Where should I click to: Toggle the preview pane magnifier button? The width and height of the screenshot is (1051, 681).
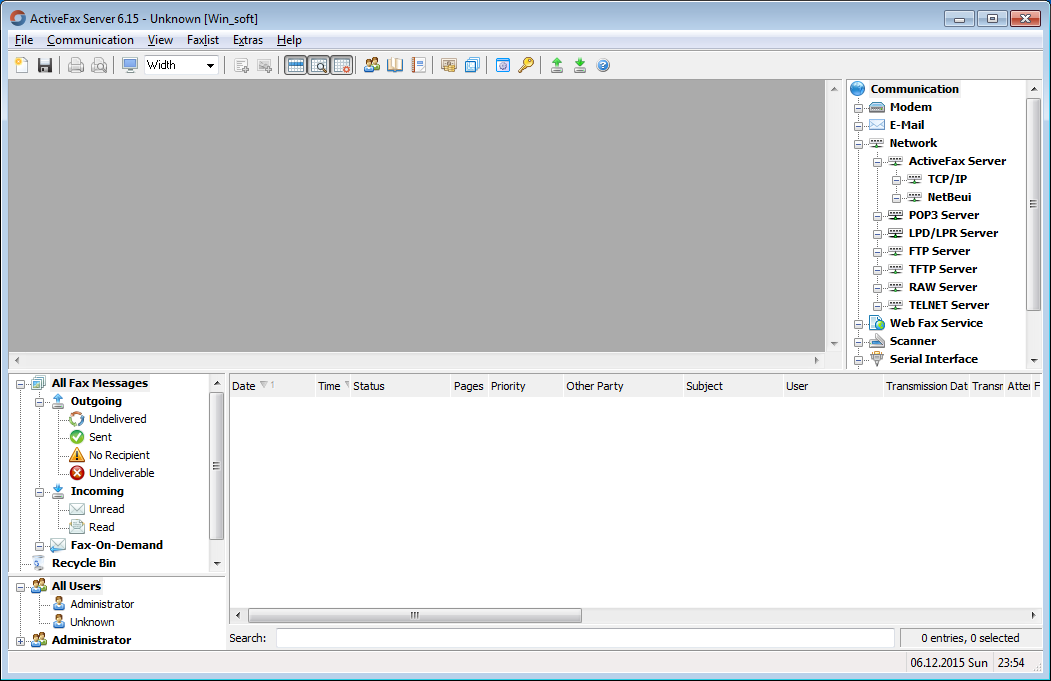(319, 65)
